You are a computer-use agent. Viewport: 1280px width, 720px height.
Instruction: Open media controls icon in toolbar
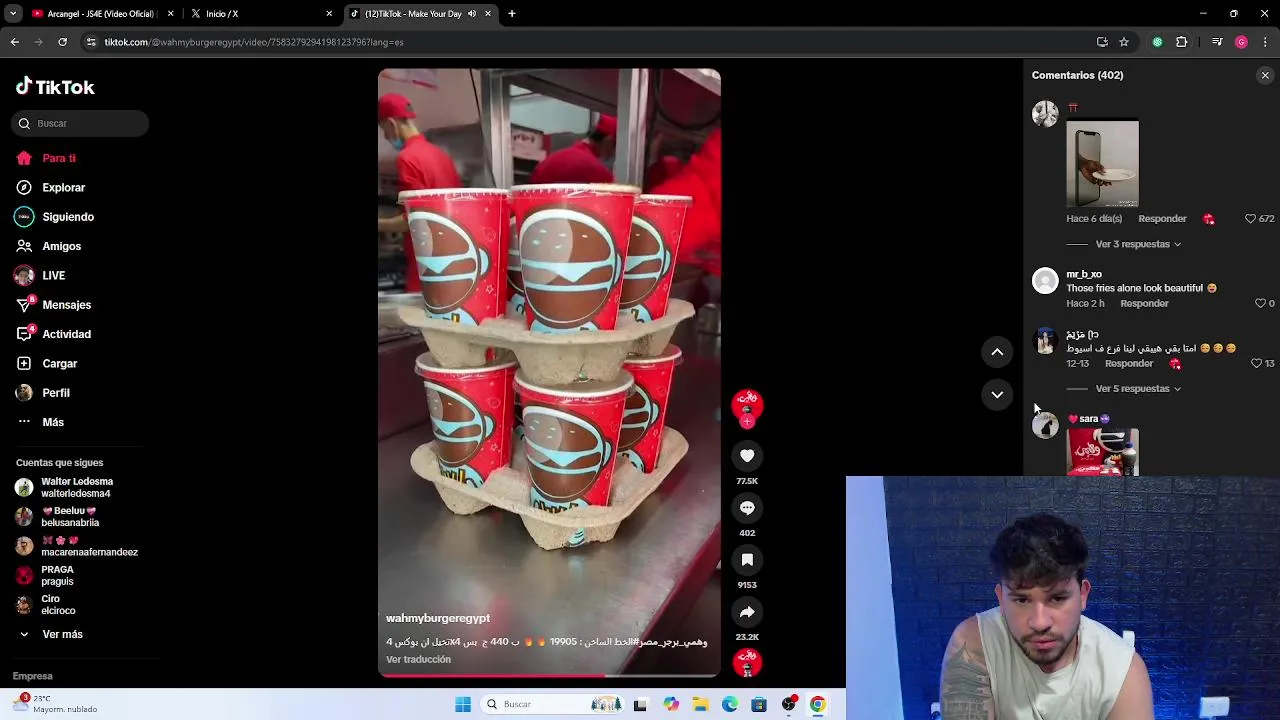coord(1217,42)
